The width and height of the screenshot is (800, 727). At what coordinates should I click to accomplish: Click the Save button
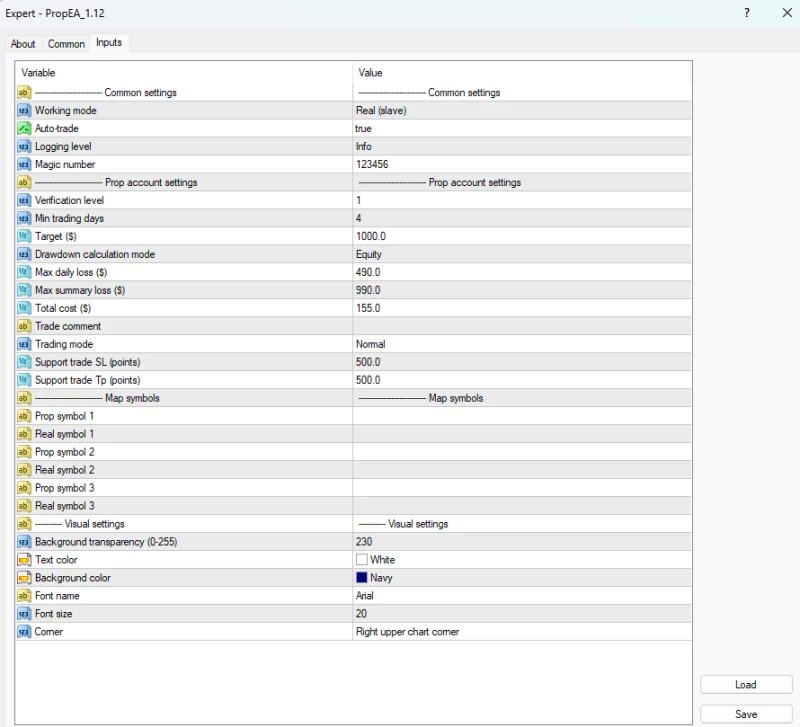coord(745,714)
